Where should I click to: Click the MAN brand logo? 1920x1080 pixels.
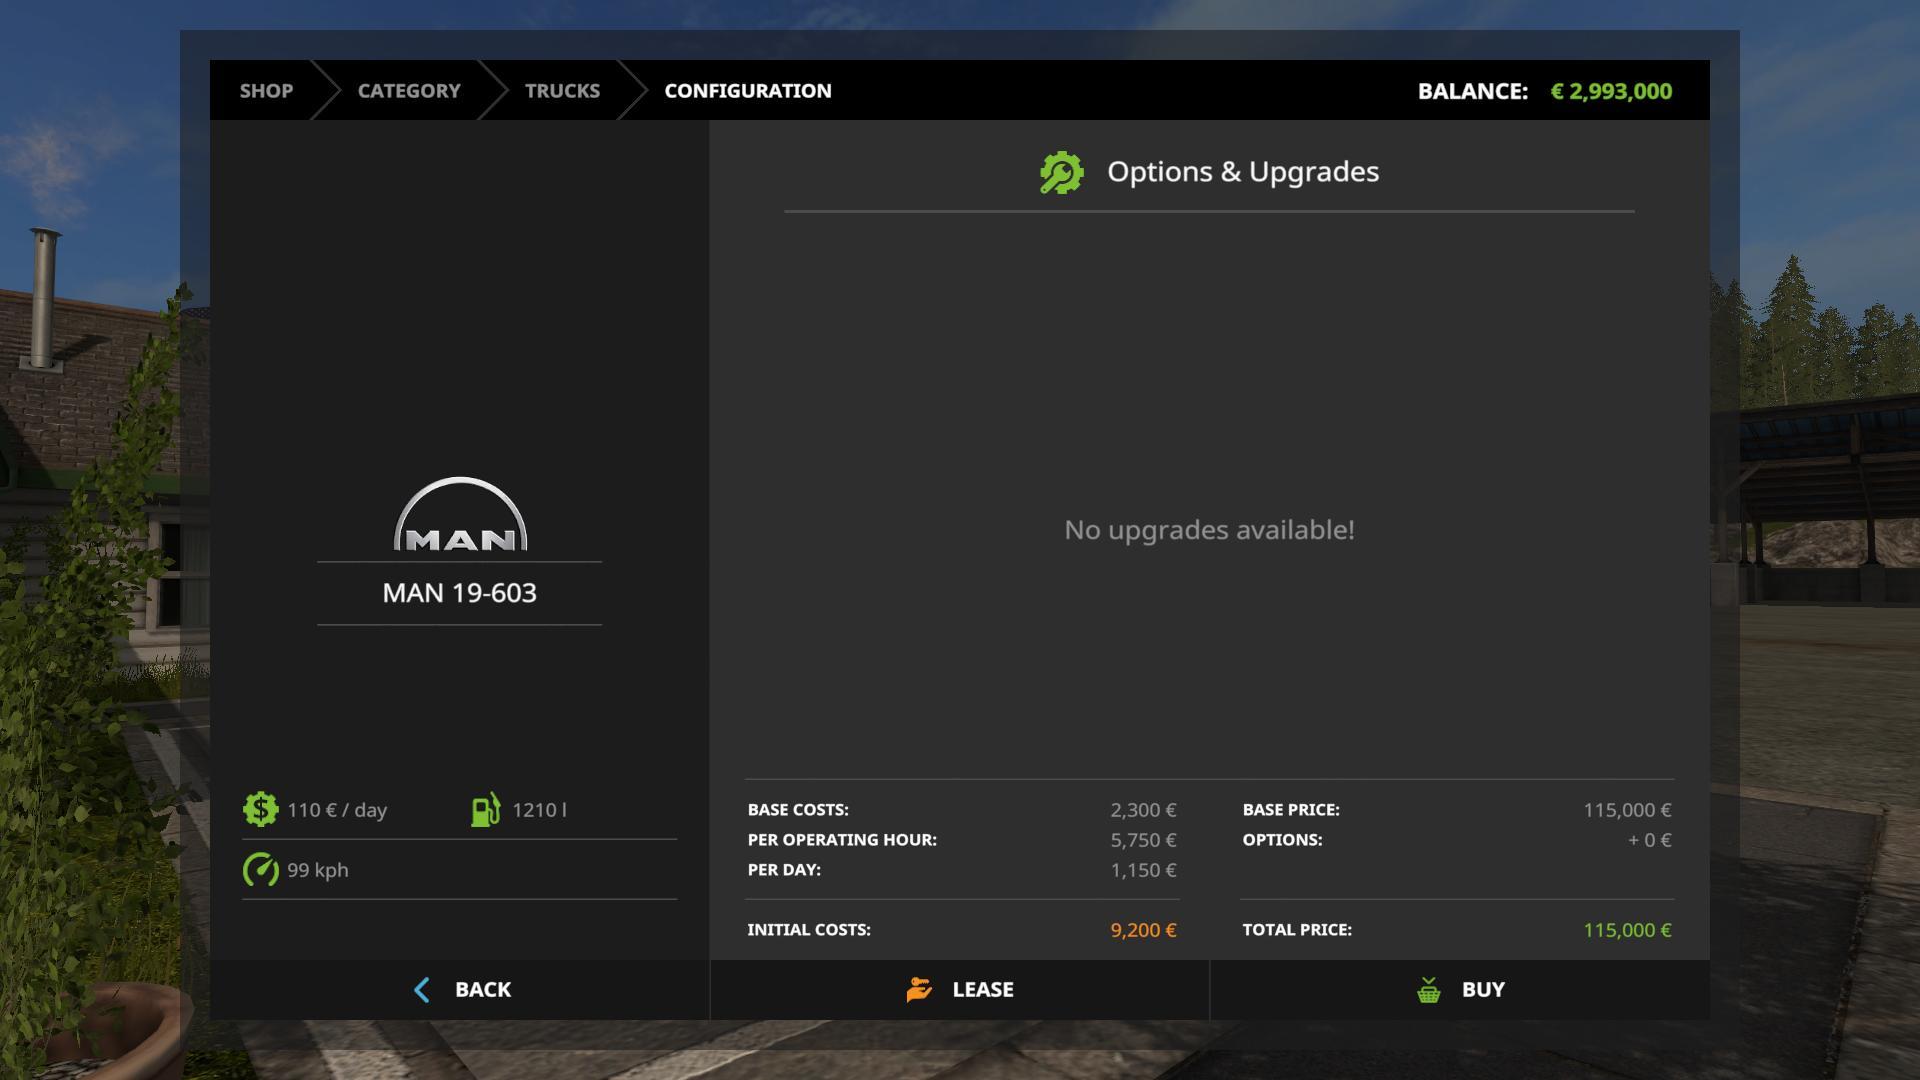pos(460,516)
